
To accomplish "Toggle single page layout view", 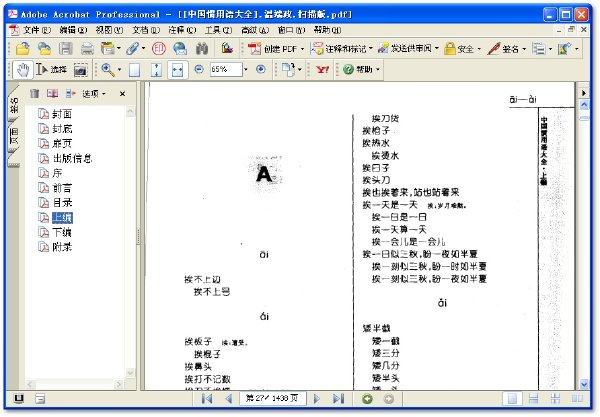I will click(x=512, y=399).
